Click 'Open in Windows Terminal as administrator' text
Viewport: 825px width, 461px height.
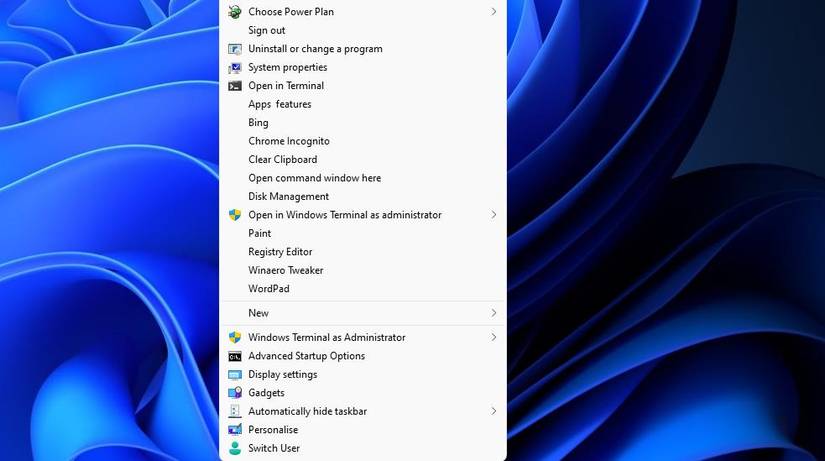point(345,215)
